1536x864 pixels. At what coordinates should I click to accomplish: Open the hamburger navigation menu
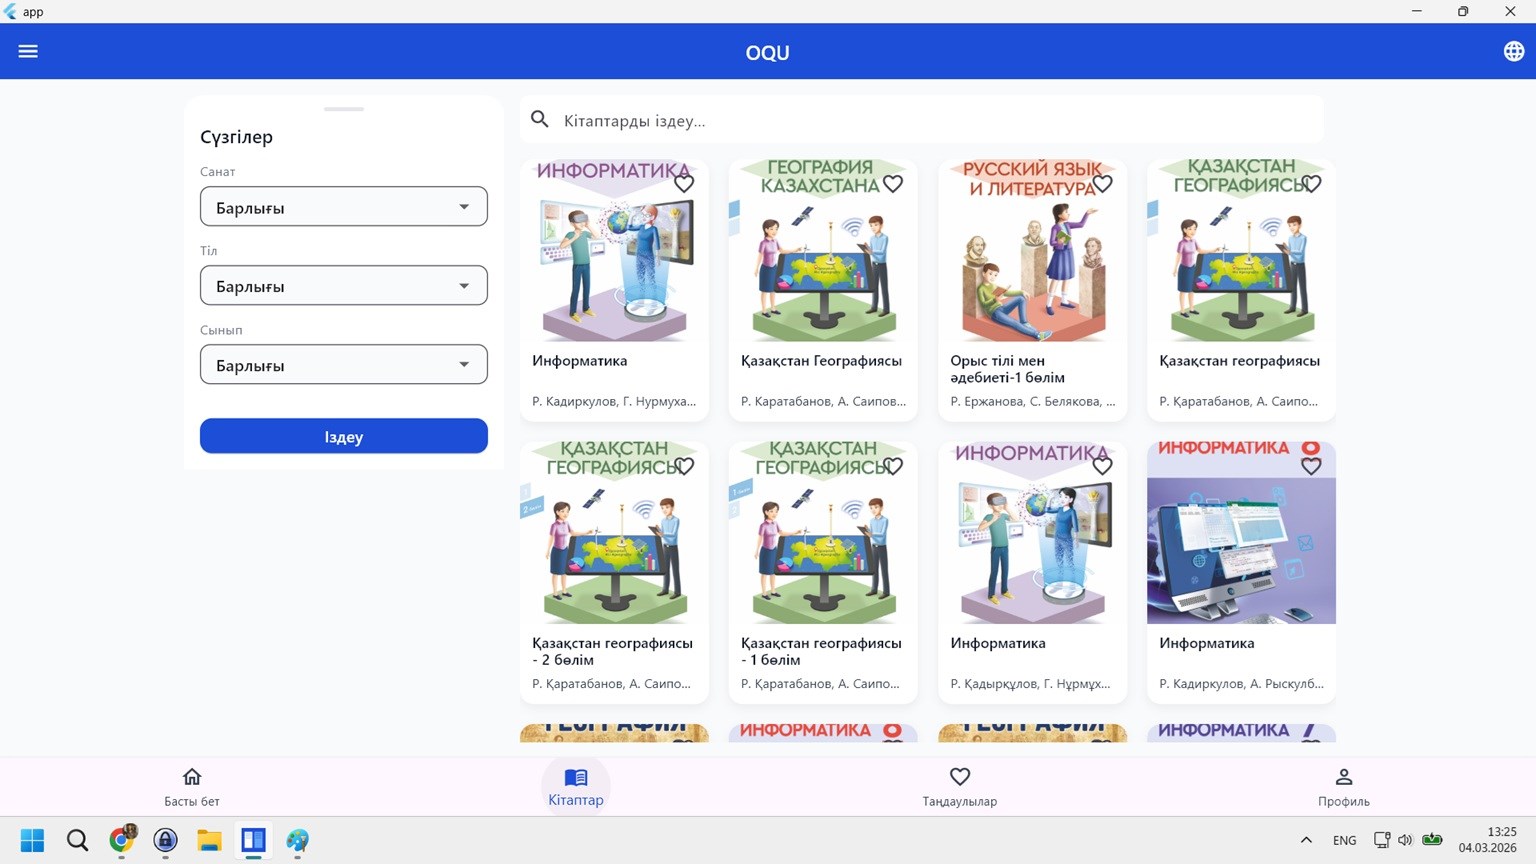(x=28, y=51)
